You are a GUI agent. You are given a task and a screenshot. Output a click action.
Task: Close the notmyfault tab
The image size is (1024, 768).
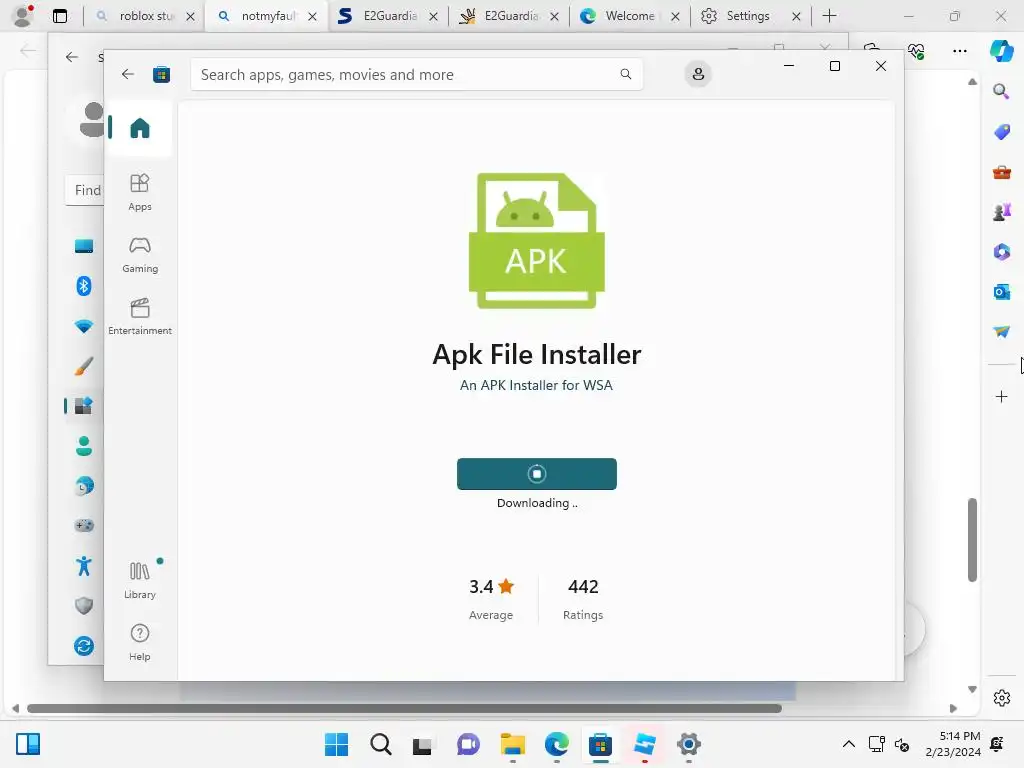[x=312, y=16]
